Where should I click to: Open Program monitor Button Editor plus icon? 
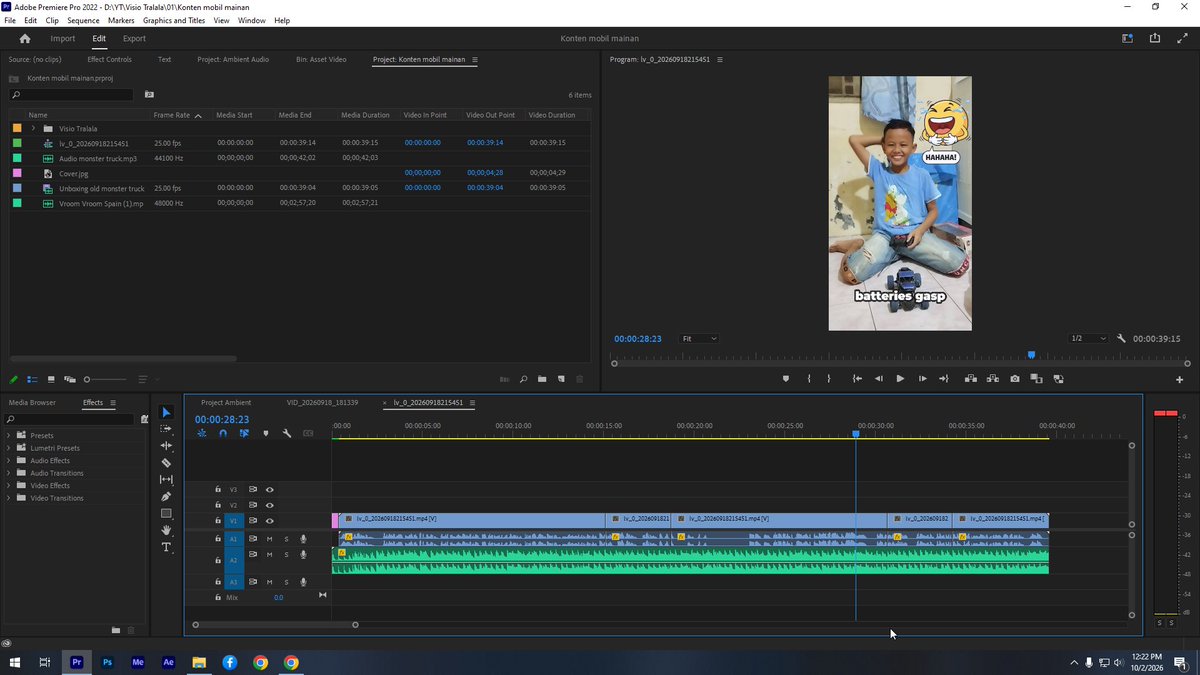pyautogui.click(x=1180, y=379)
